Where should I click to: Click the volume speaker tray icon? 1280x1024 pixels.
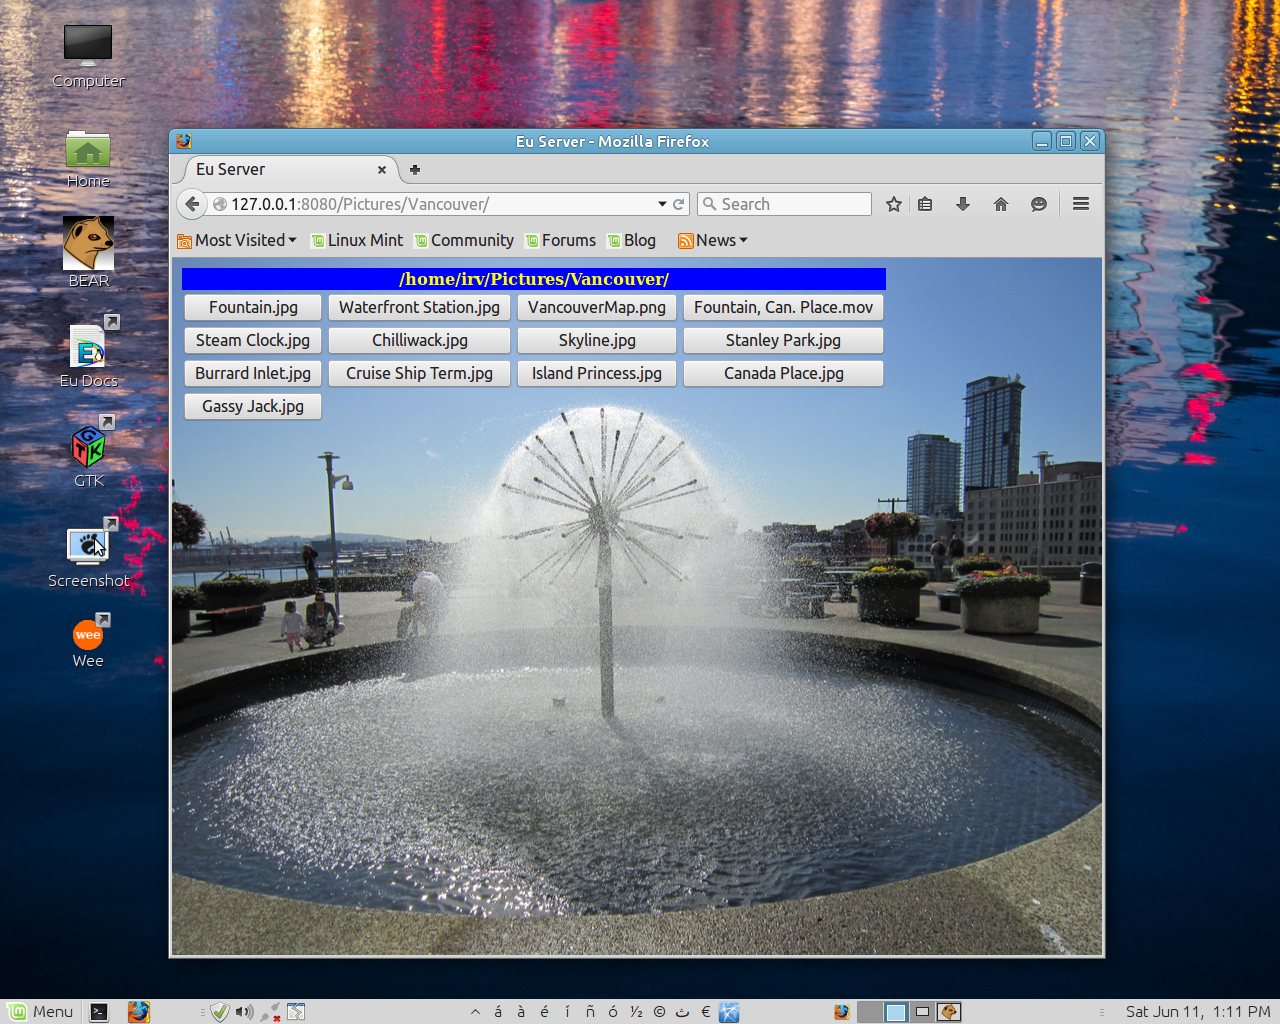click(x=244, y=1012)
